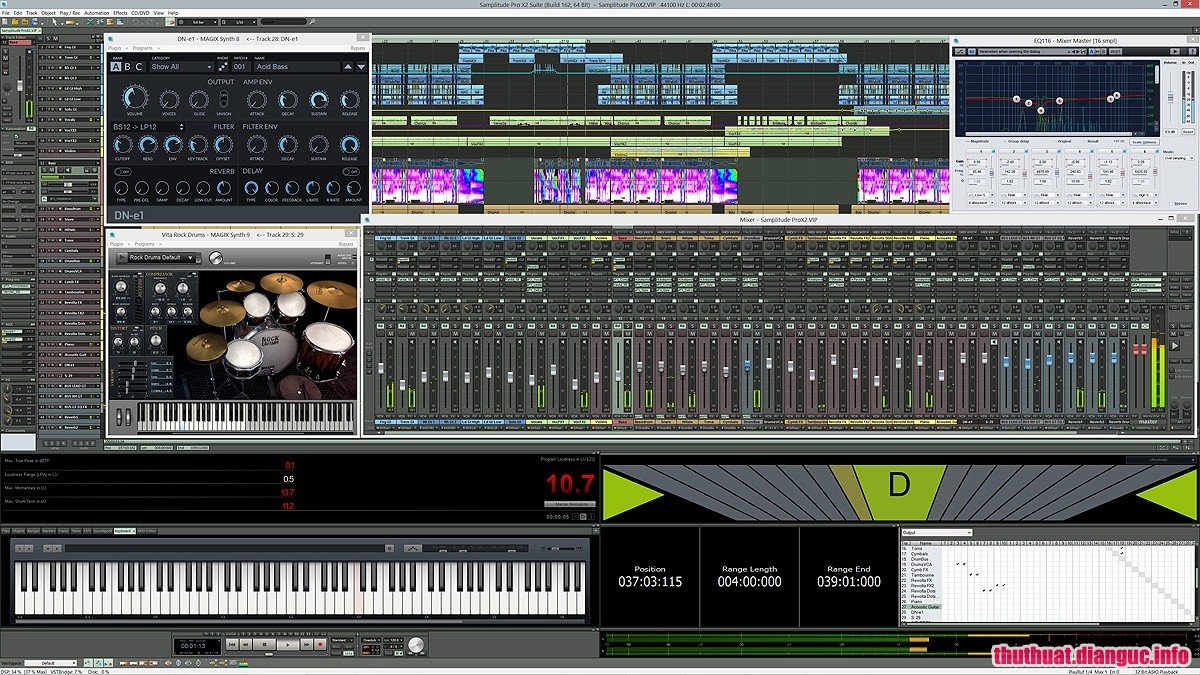1200x675 pixels.
Task: Click the save disk icon in main toolbar
Action: (34, 22)
